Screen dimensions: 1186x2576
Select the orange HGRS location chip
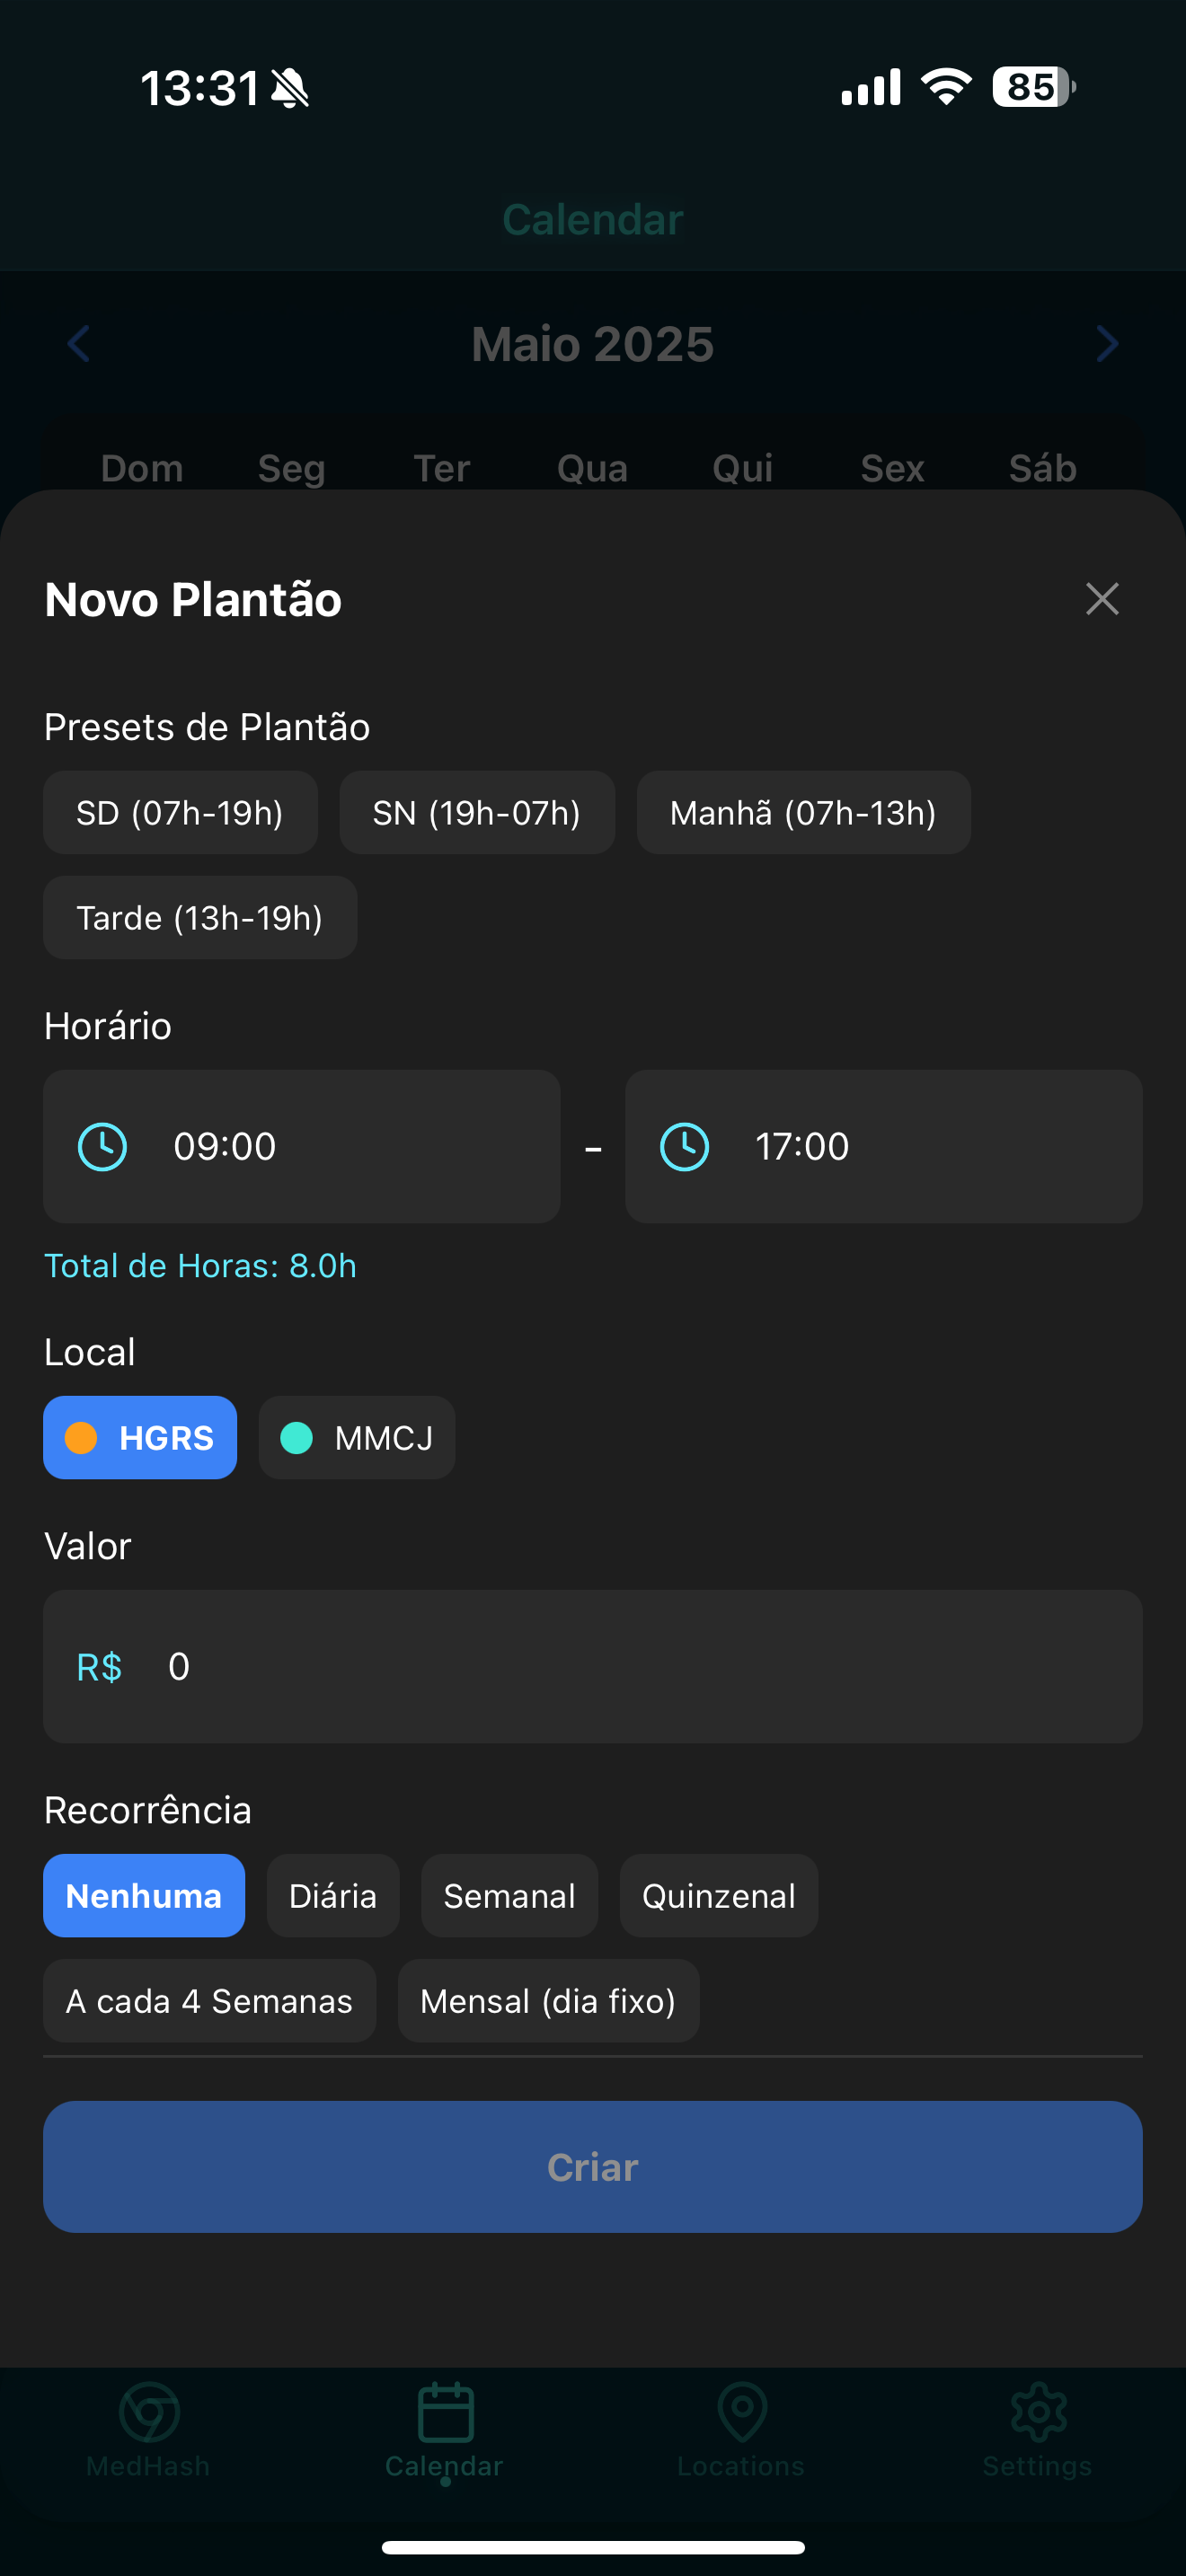(x=140, y=1438)
